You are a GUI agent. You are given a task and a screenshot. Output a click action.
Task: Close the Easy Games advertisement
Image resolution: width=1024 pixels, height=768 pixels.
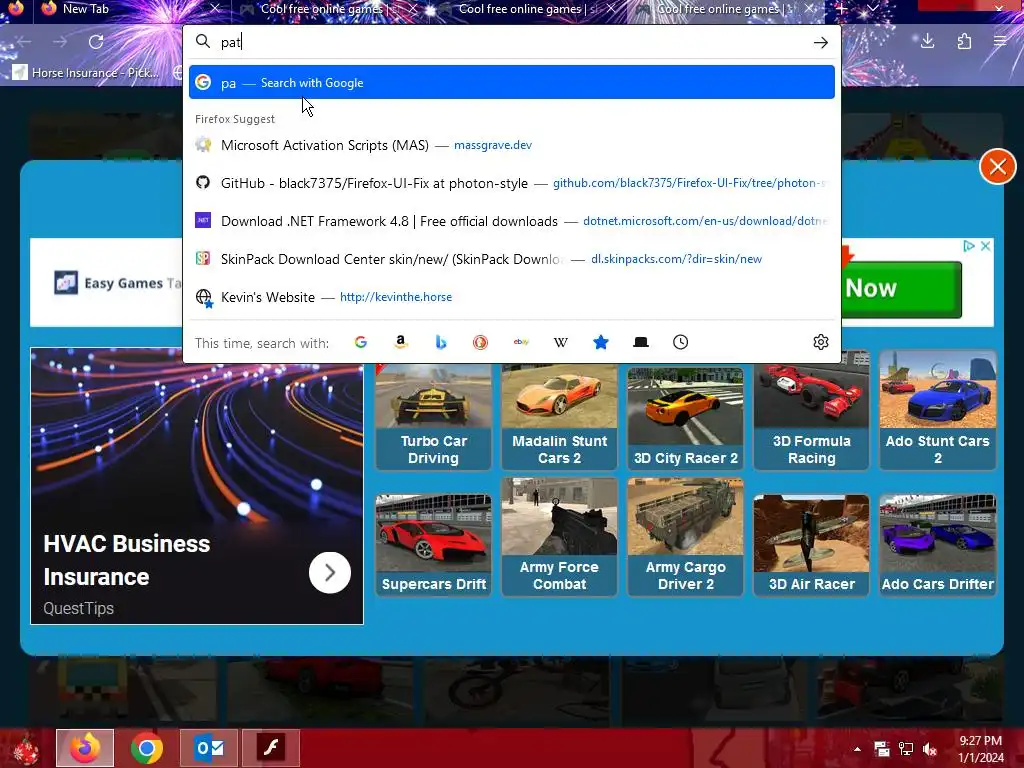pos(985,246)
